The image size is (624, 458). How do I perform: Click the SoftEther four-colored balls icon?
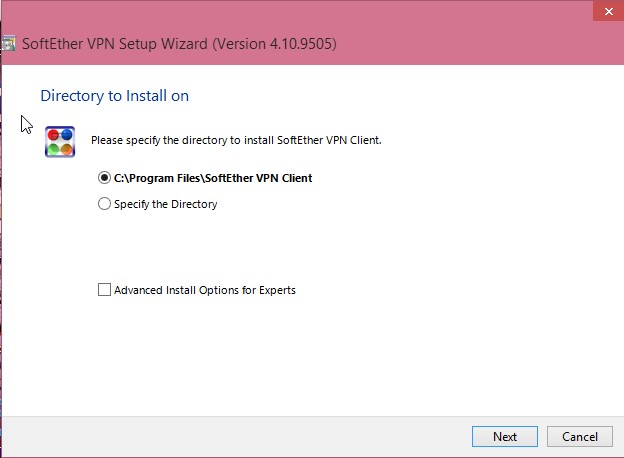point(60,142)
